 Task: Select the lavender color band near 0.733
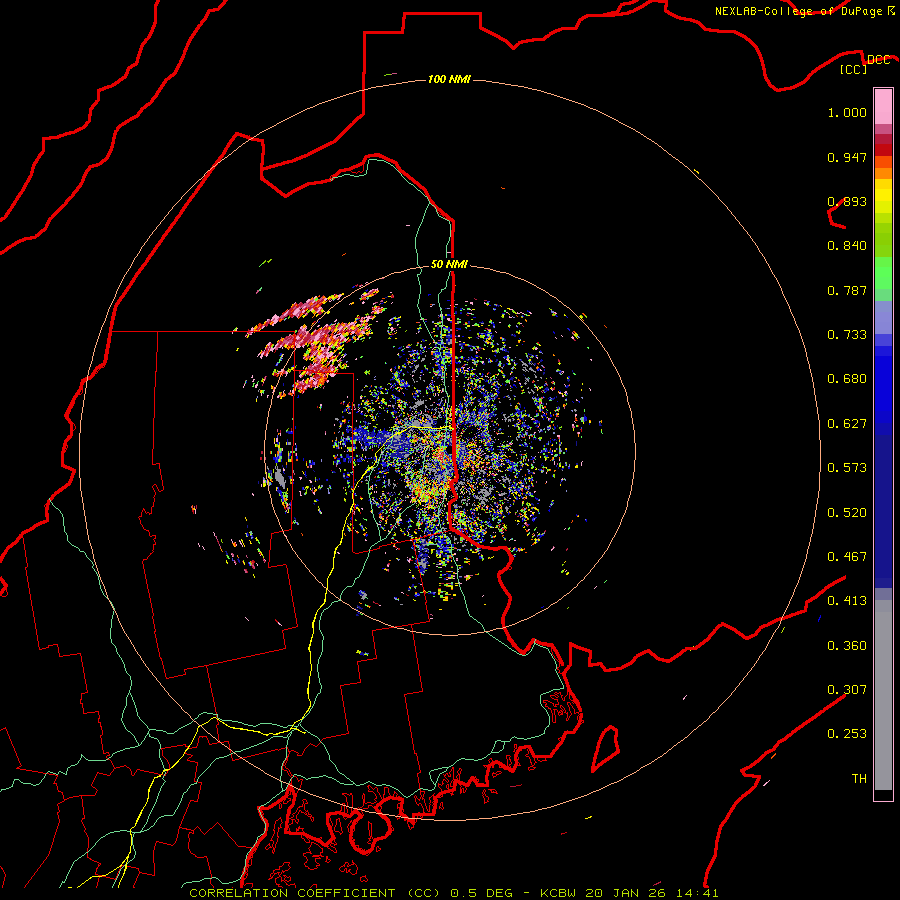[883, 318]
